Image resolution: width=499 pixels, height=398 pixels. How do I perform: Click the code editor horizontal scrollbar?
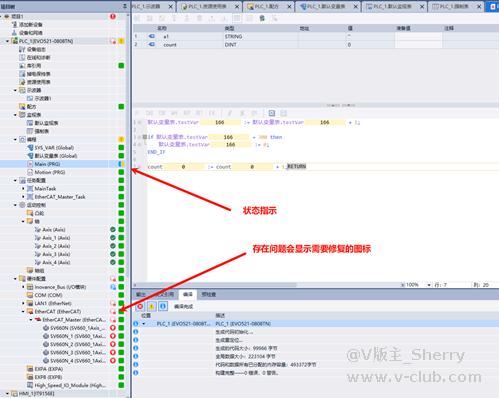[215, 285]
